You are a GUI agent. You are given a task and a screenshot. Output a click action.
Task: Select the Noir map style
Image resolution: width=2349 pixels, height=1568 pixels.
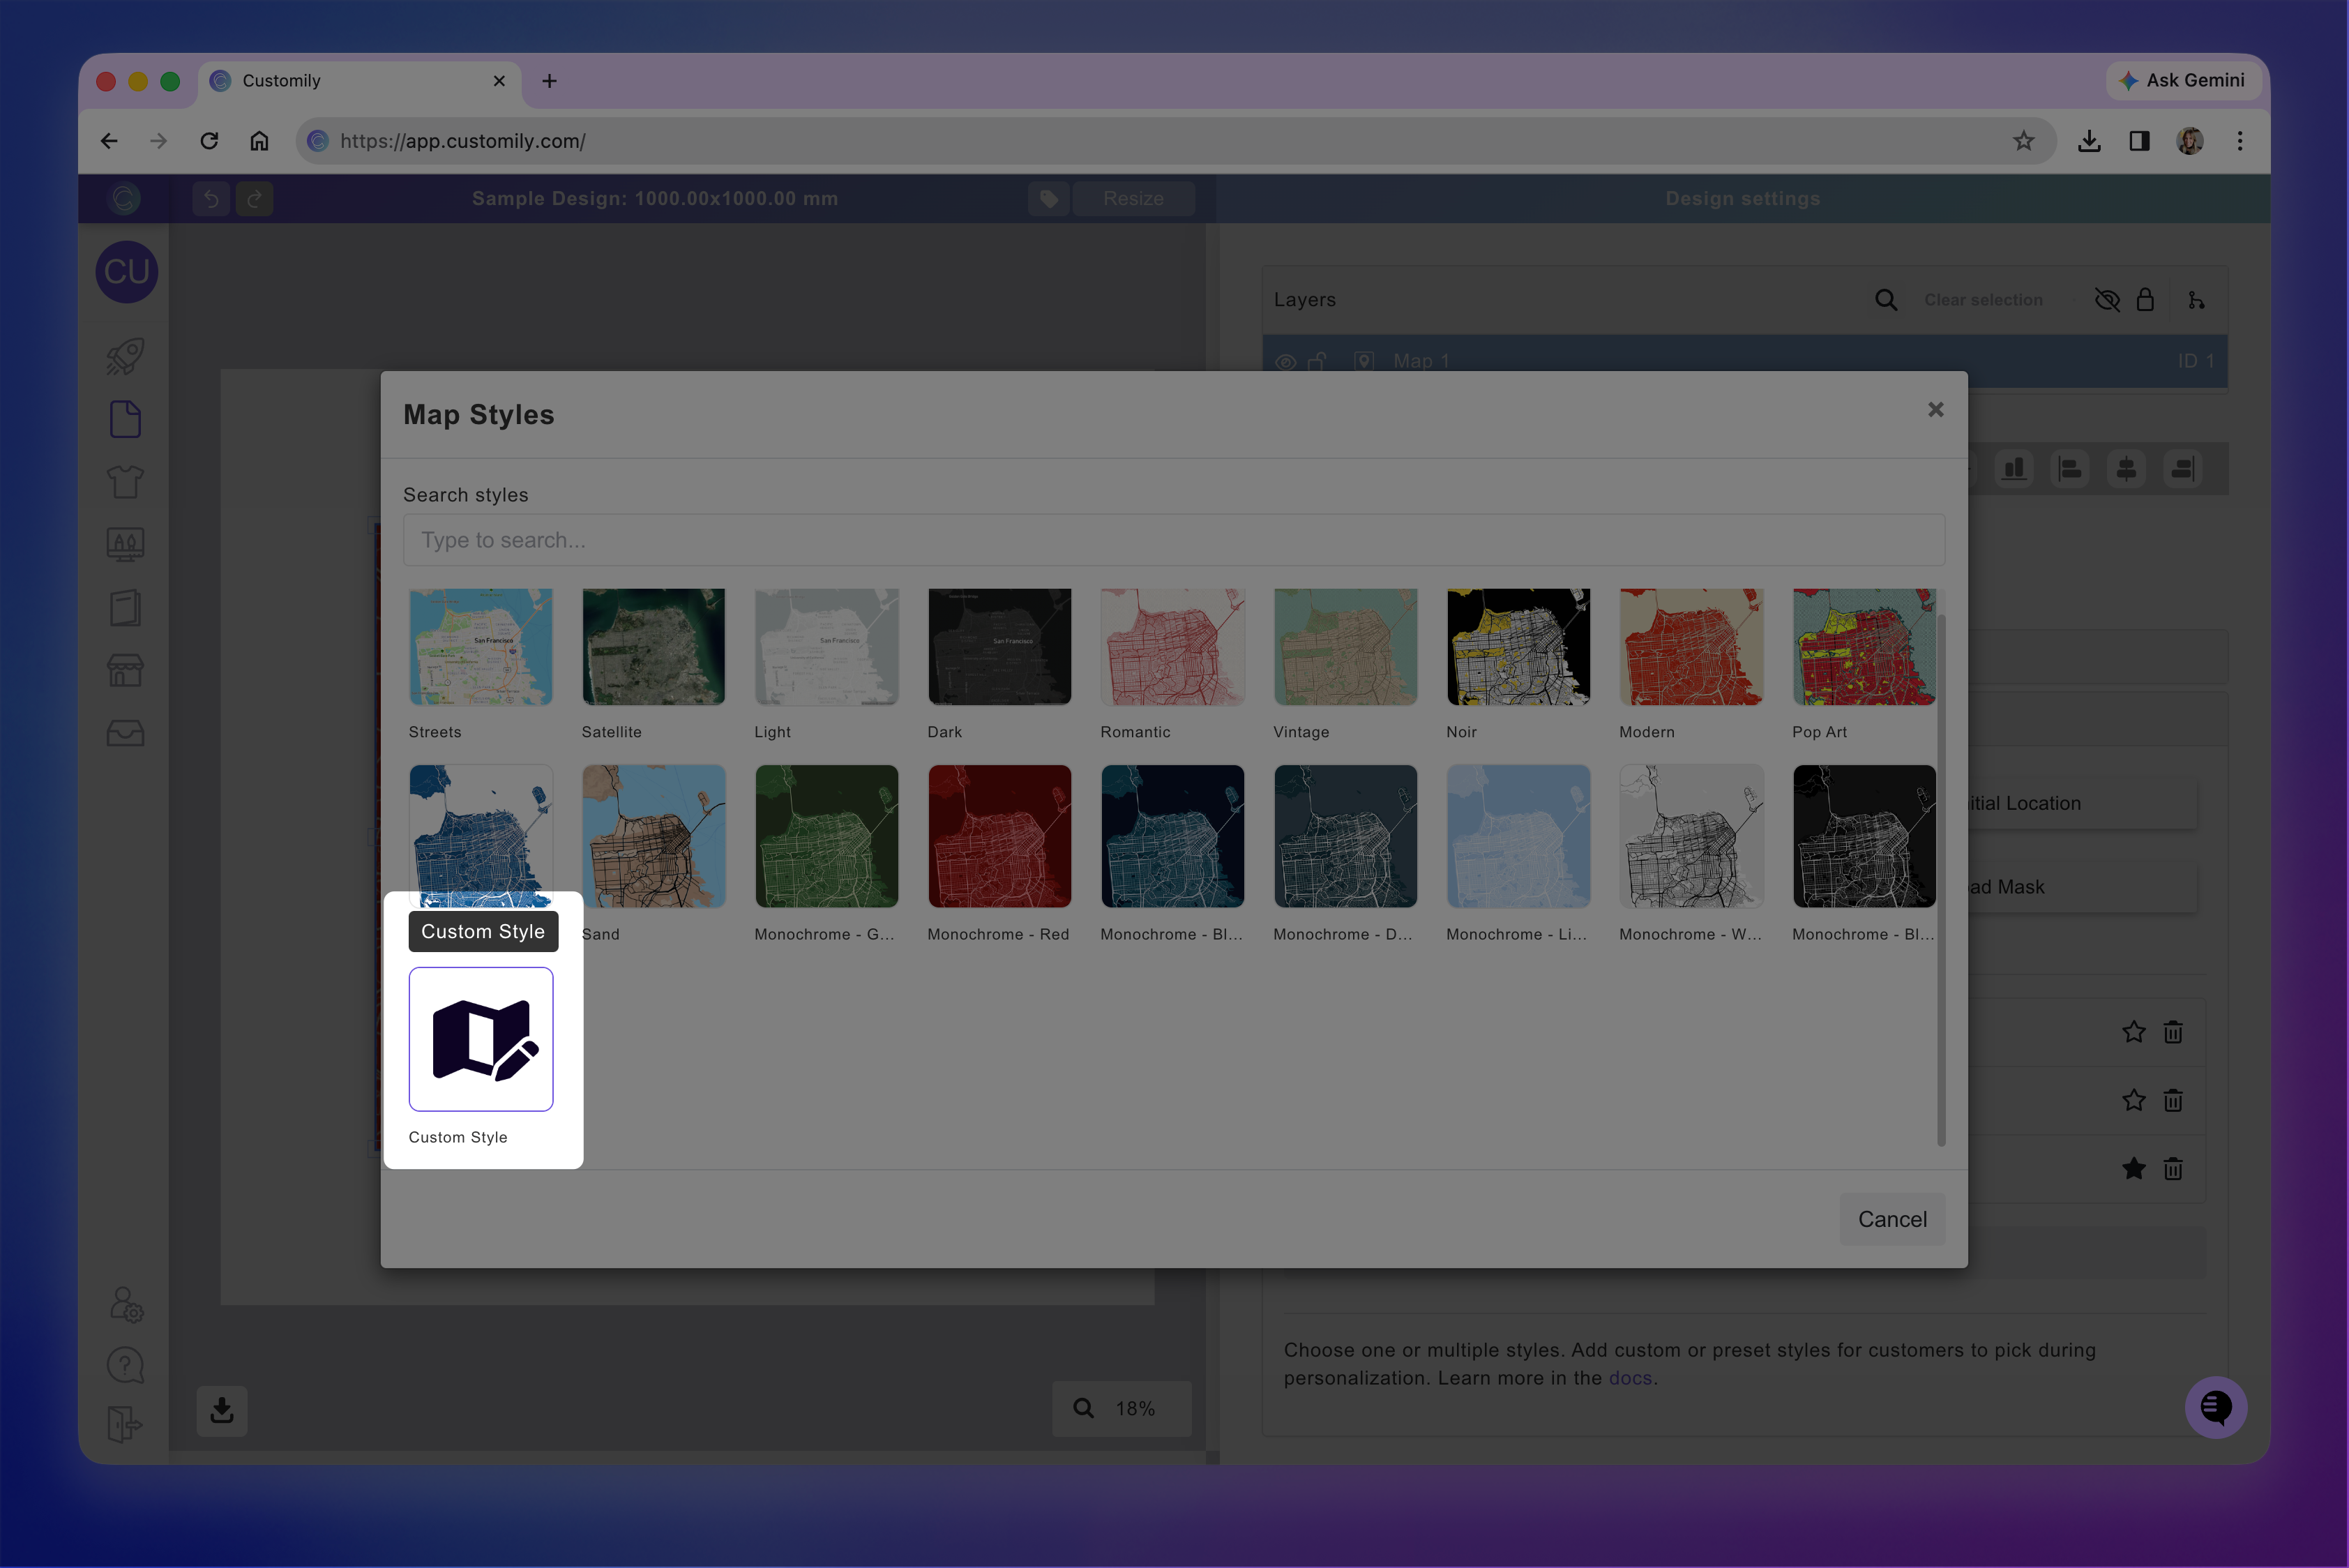(1519, 647)
